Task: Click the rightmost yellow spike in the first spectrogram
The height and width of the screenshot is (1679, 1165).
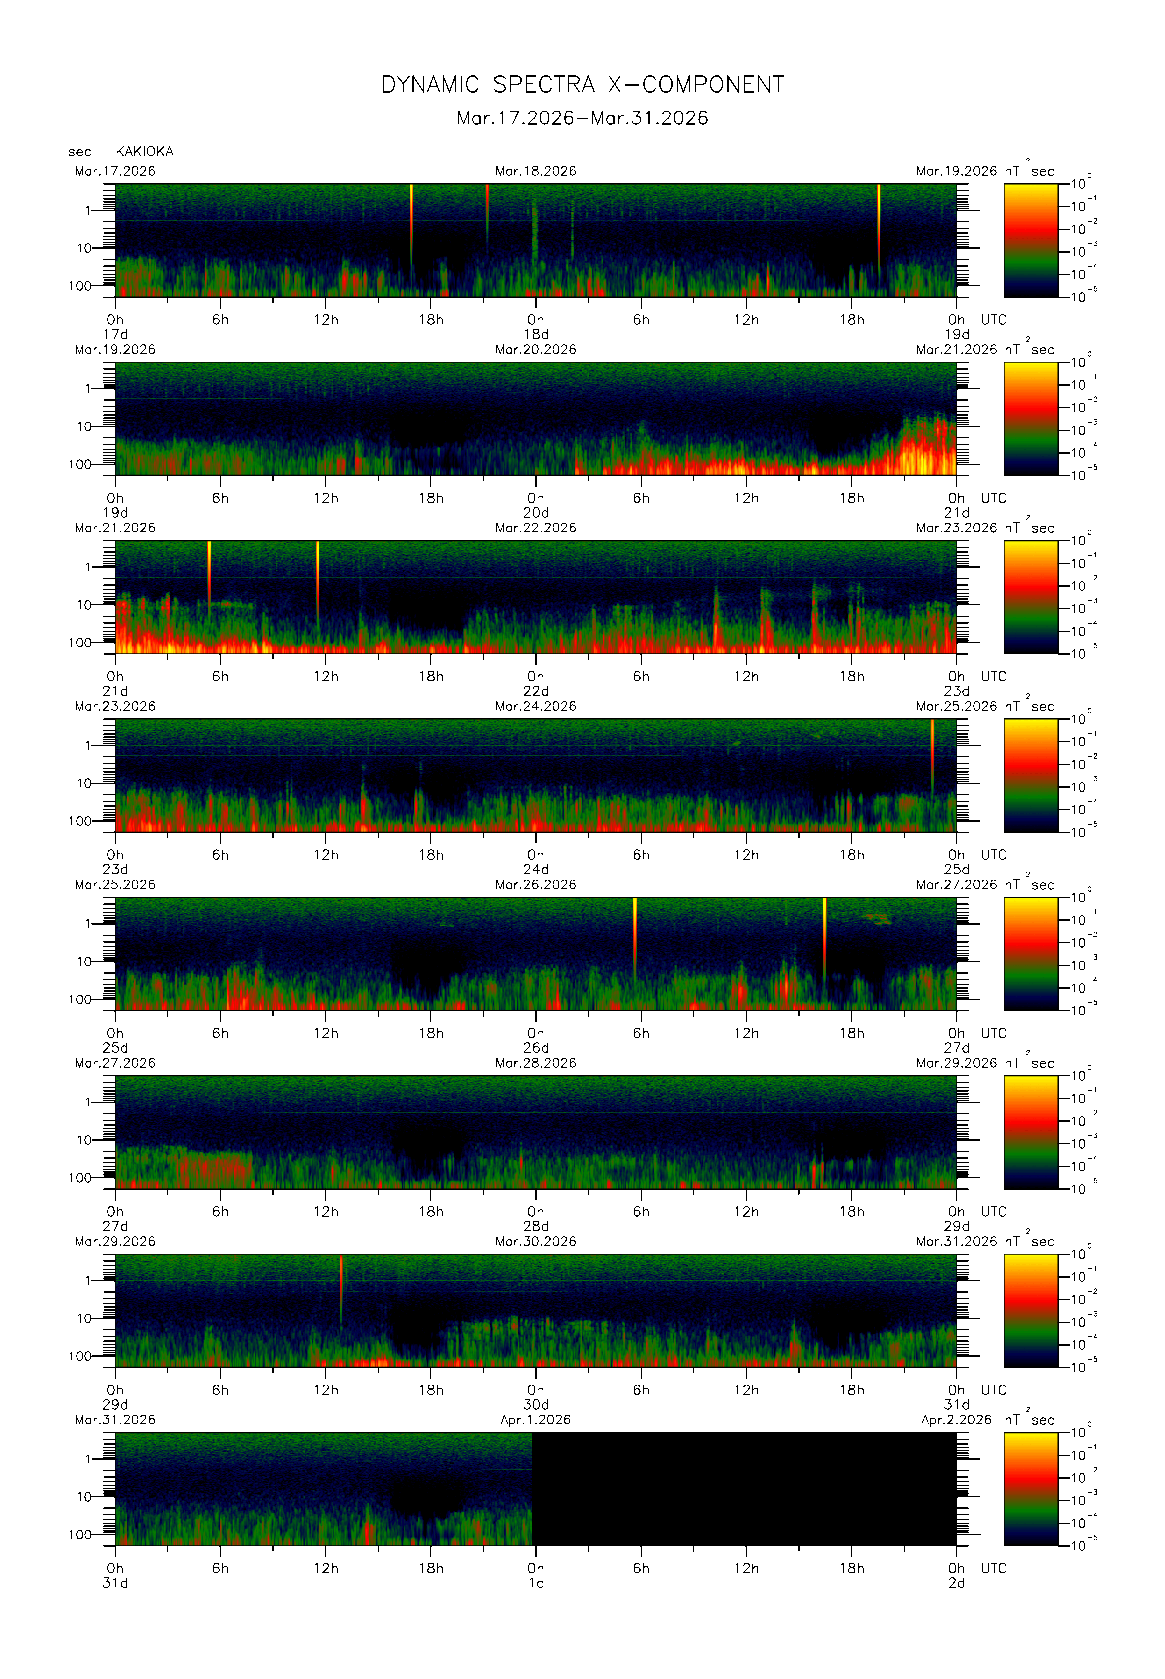Action: tap(879, 215)
